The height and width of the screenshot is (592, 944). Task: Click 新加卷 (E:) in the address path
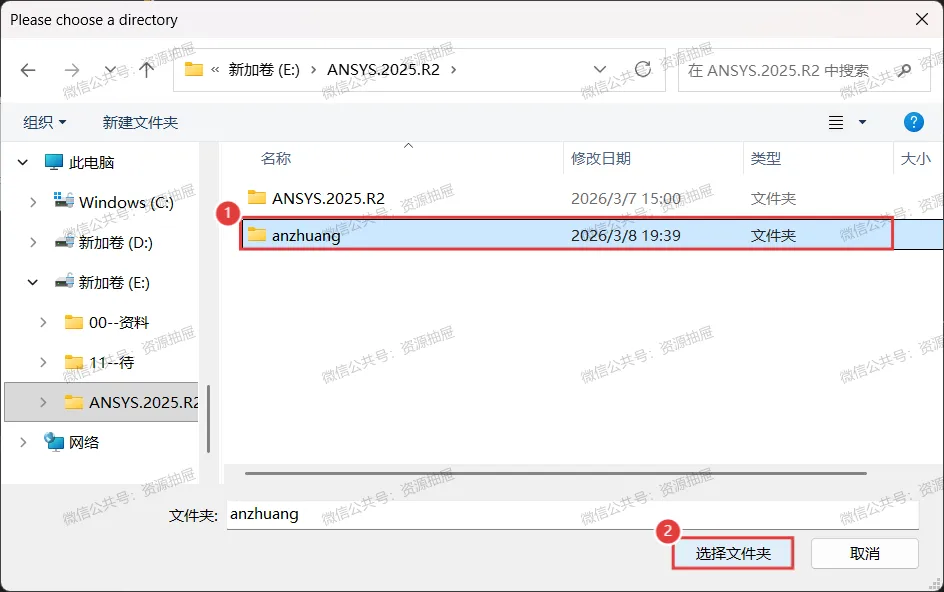pyautogui.click(x=264, y=70)
